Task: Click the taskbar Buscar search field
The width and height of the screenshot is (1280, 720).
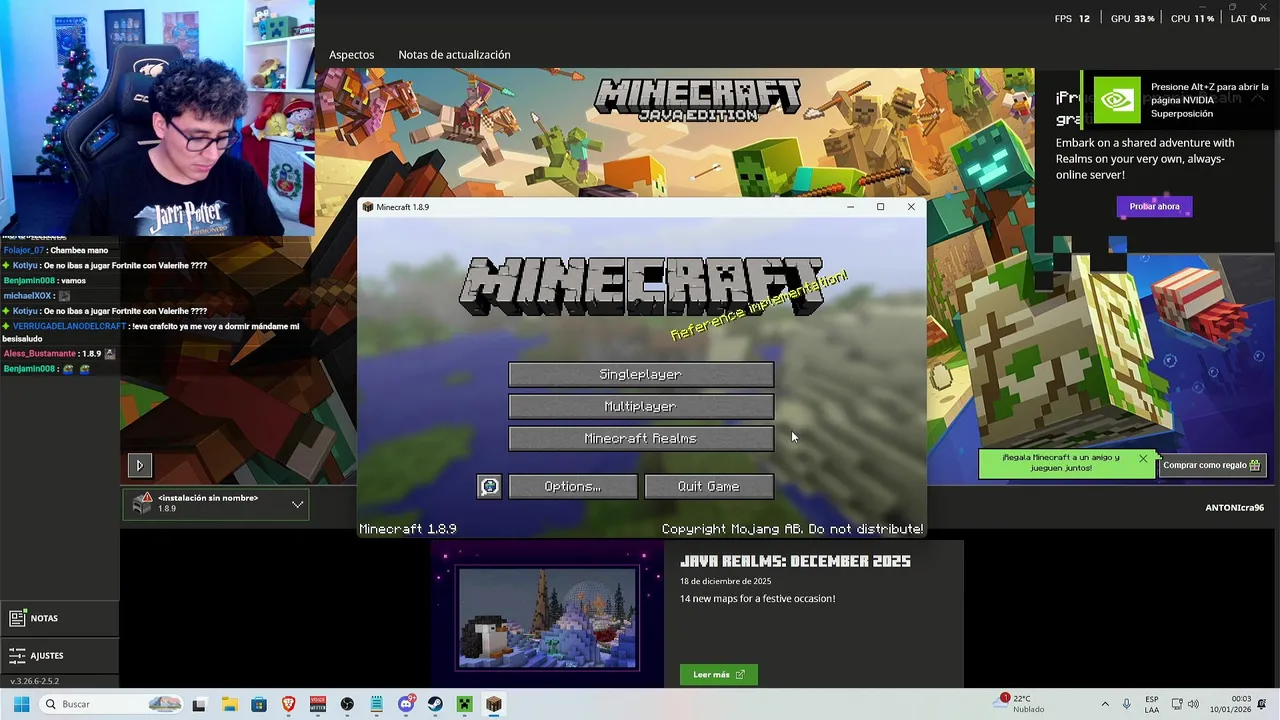Action: (112, 704)
